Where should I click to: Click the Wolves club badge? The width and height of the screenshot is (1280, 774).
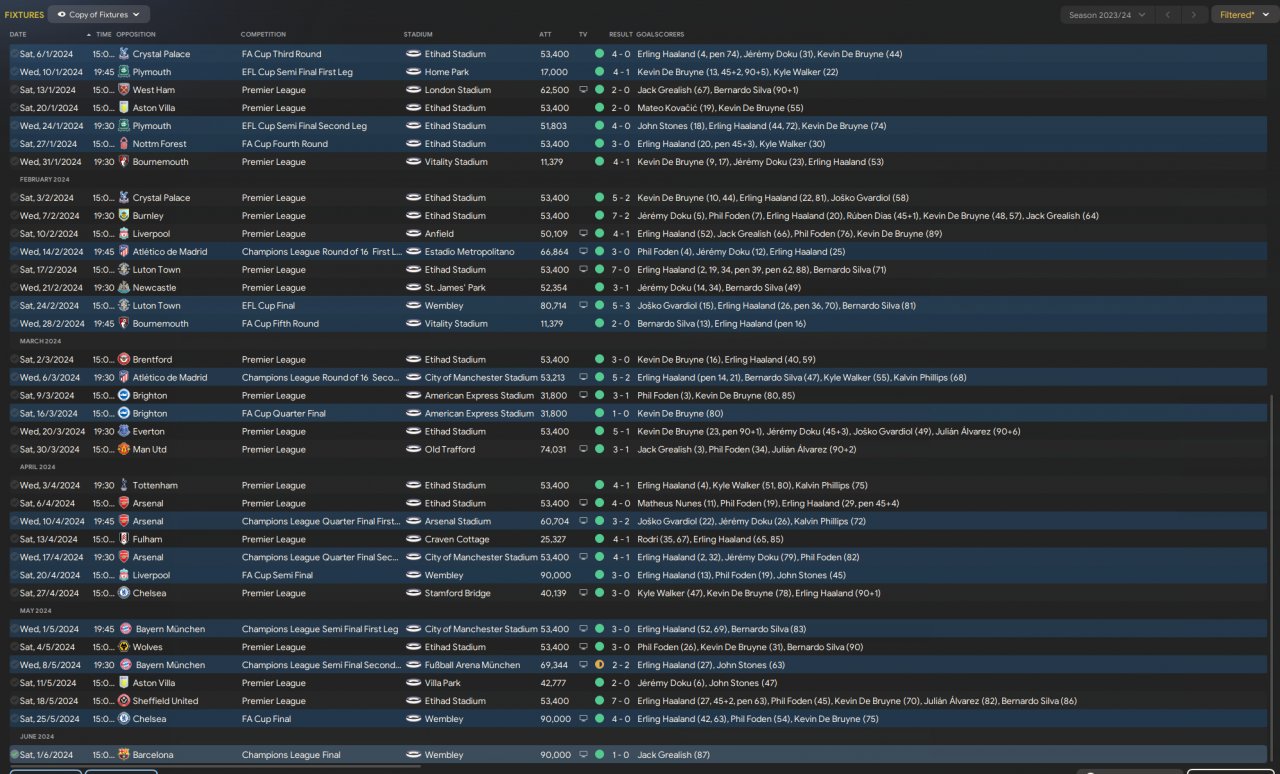tap(124, 648)
